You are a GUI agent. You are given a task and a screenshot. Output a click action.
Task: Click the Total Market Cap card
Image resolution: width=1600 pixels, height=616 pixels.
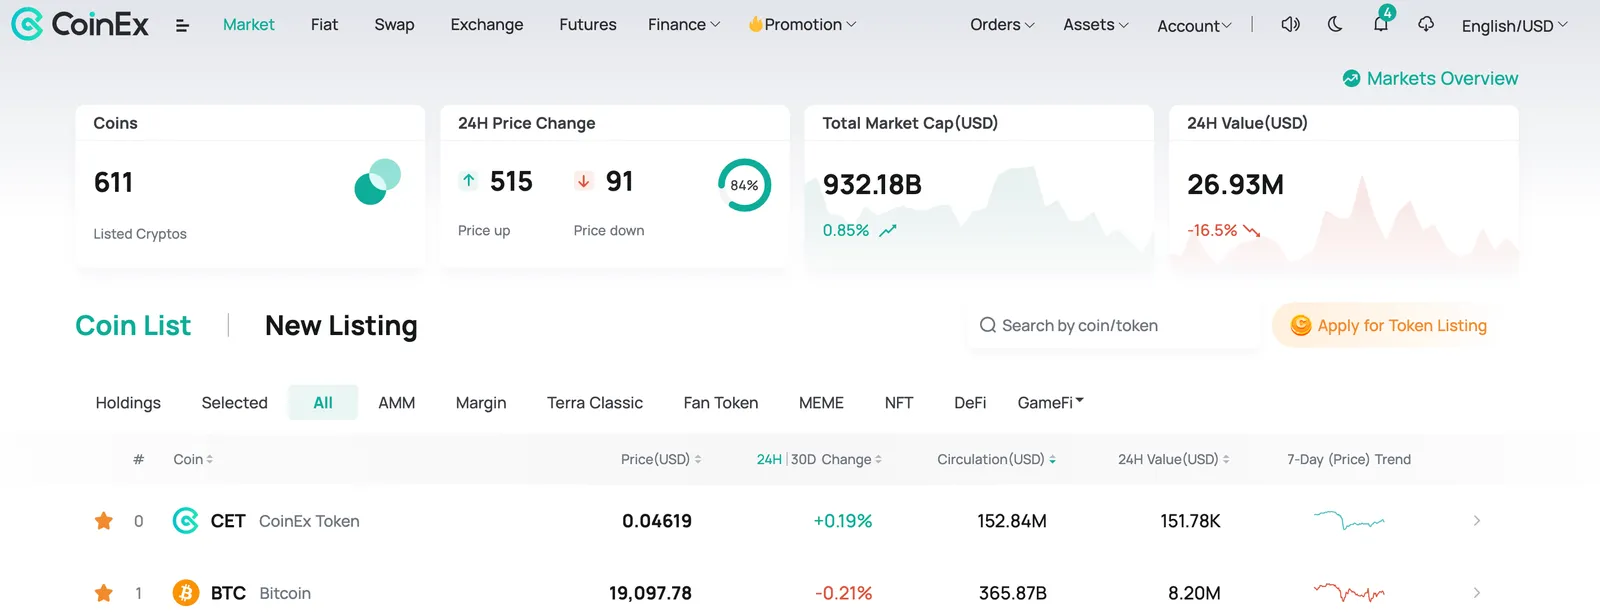coord(979,189)
